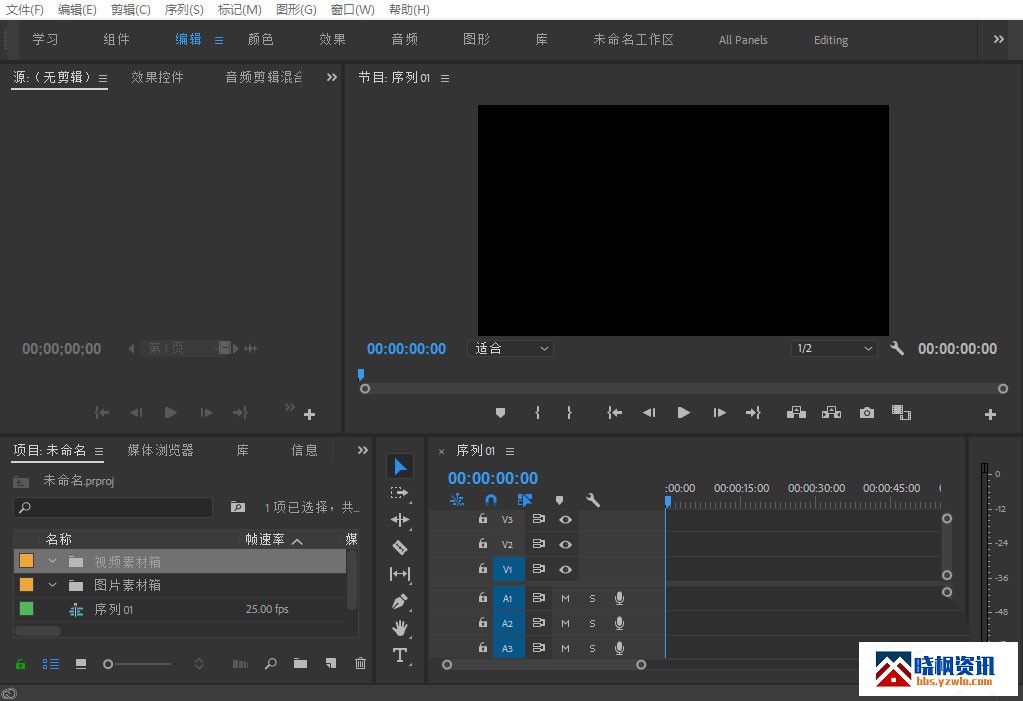Open the 适合 zoom level dropdown
This screenshot has width=1023, height=701.
[510, 349]
